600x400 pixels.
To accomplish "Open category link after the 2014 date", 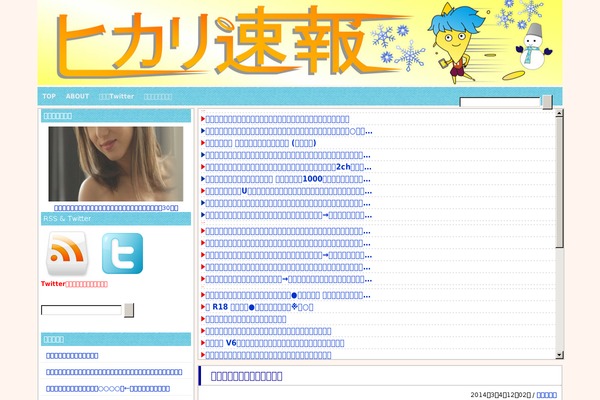I will tap(547, 395).
